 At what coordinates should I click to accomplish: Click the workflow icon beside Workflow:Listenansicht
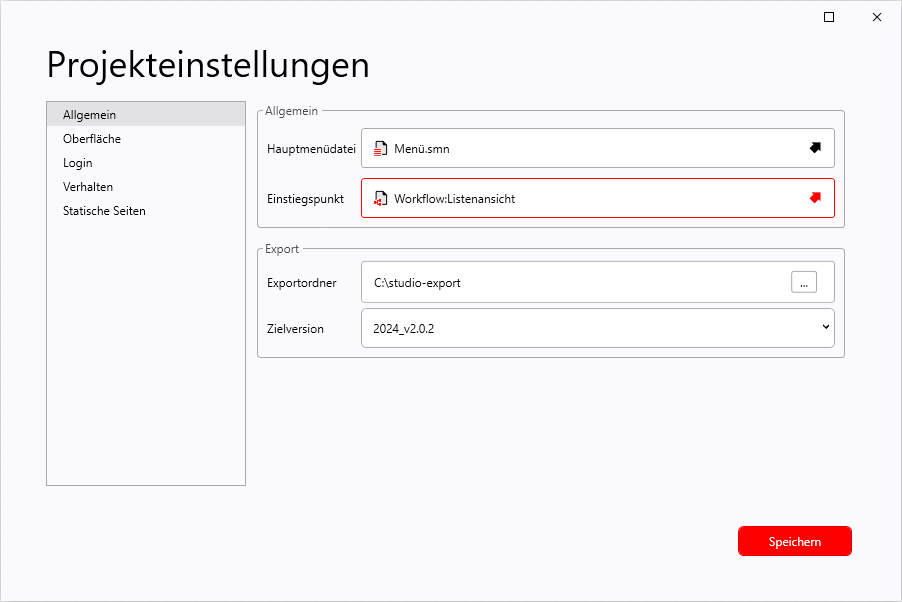(380, 199)
